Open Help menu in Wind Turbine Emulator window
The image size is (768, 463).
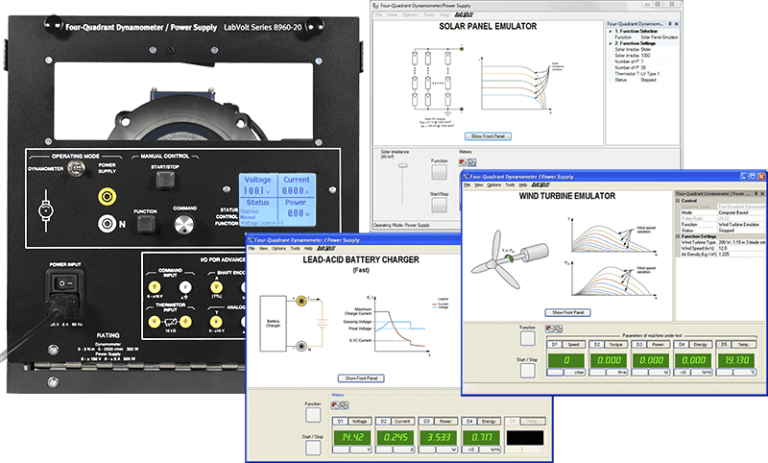[x=523, y=185]
